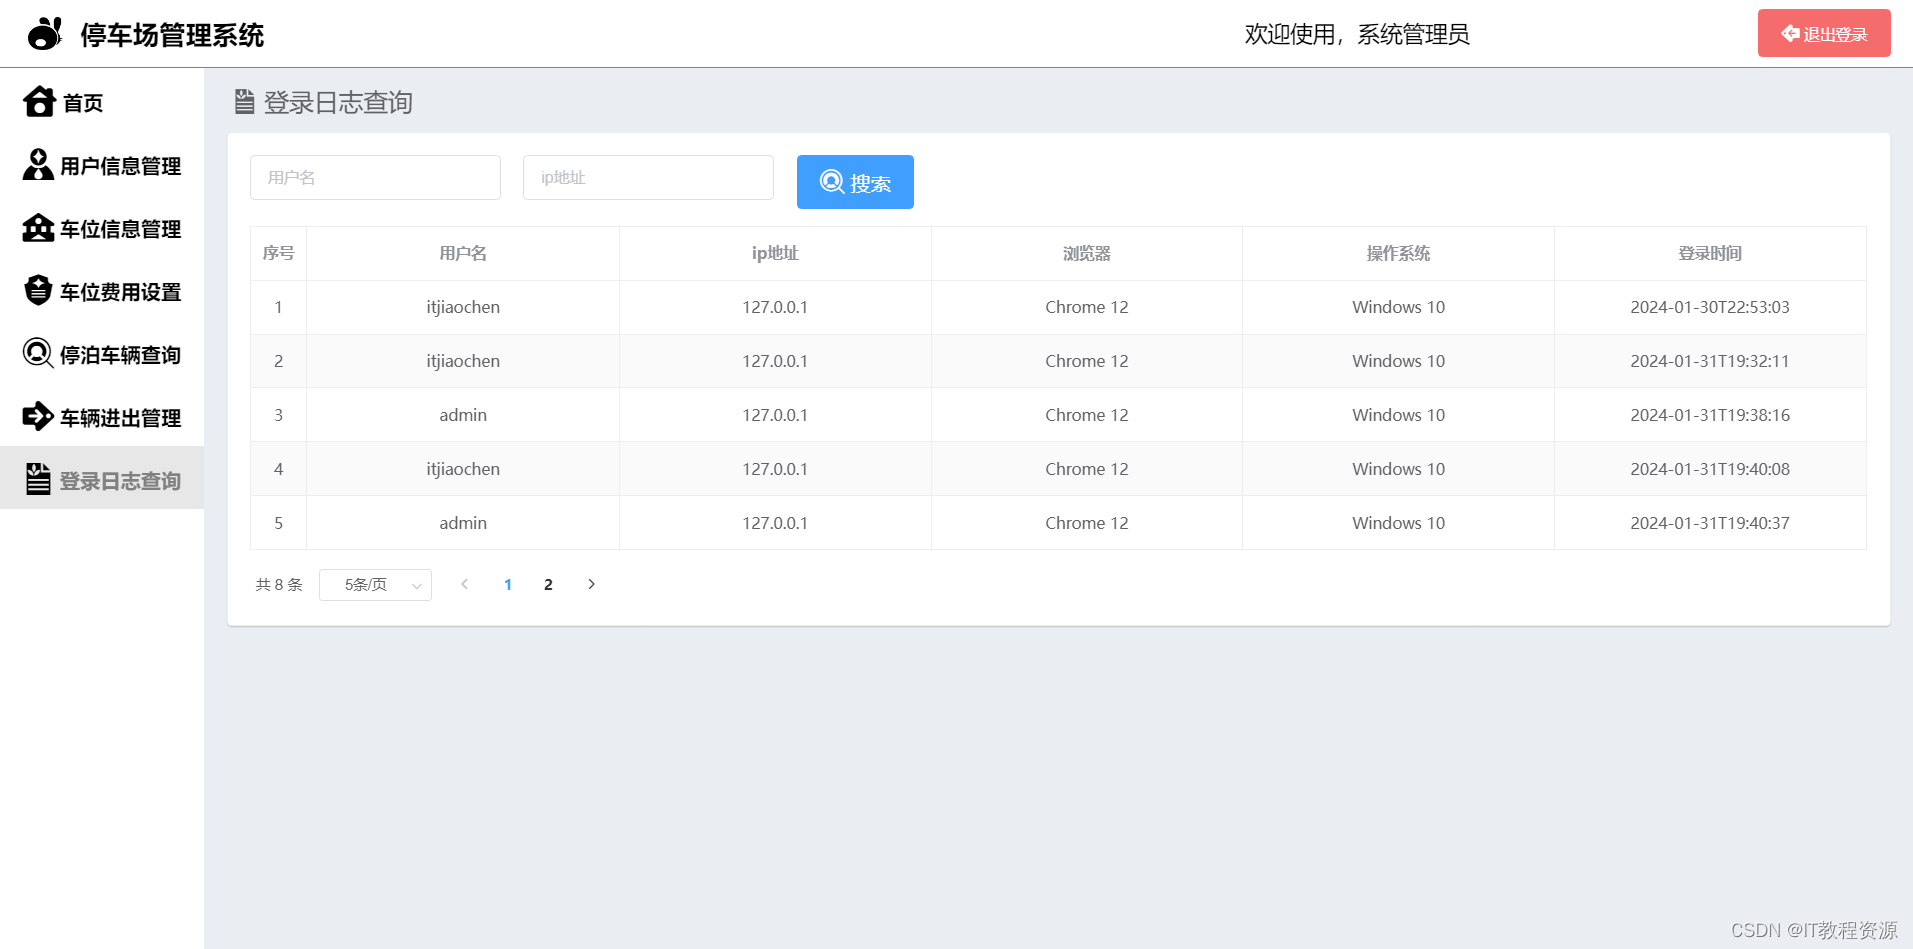This screenshot has height=949, width=1913.
Task: Click the 共 8 条 total count
Action: (279, 585)
